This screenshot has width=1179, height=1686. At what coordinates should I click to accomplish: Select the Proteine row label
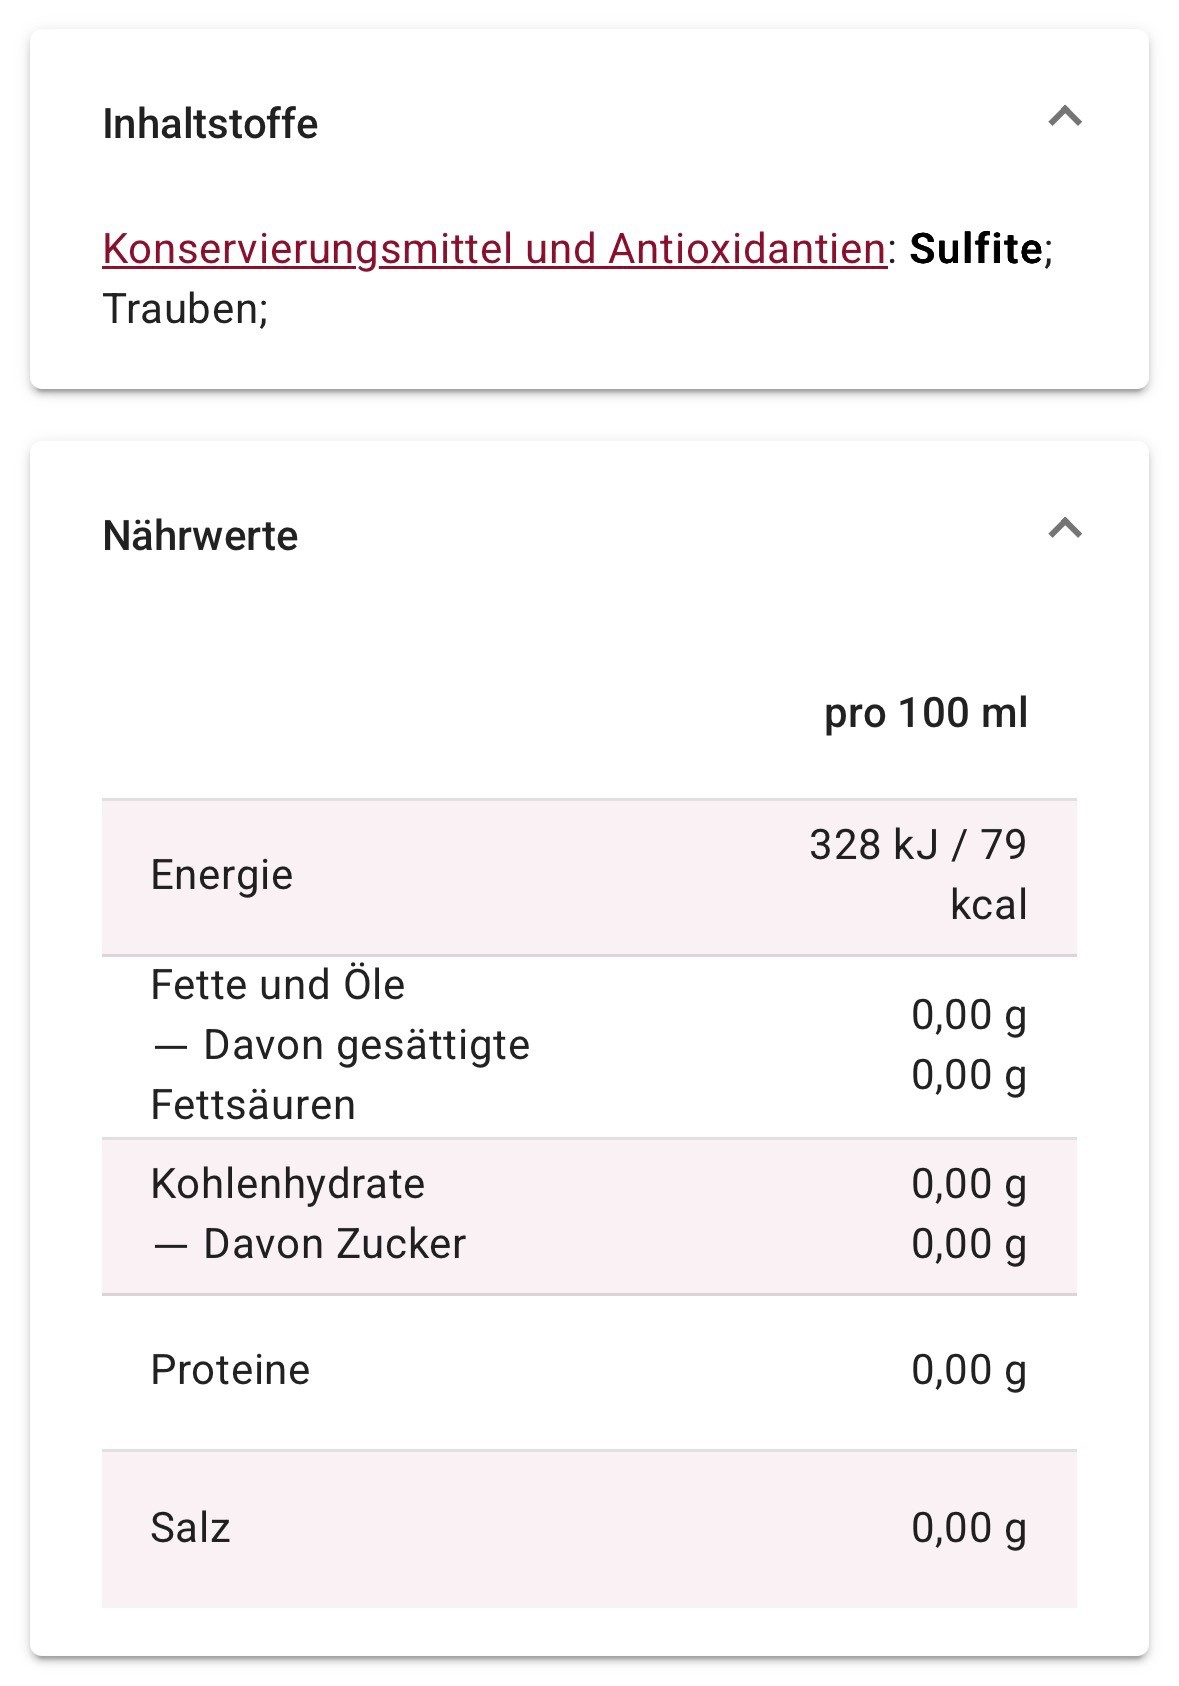click(230, 1370)
